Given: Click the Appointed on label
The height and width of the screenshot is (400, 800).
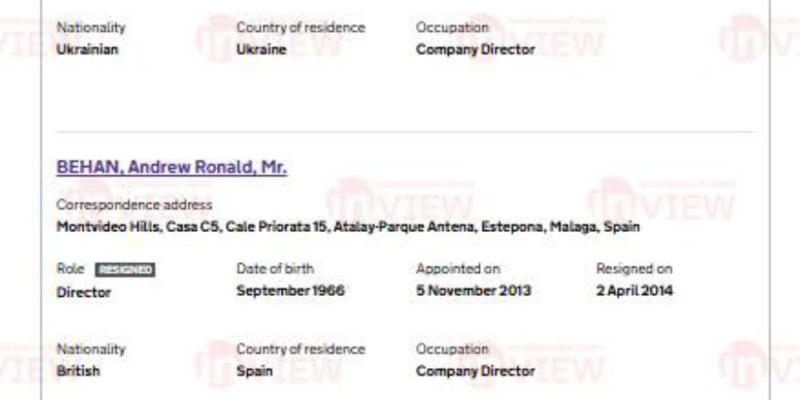Looking at the screenshot, I should 458,269.
